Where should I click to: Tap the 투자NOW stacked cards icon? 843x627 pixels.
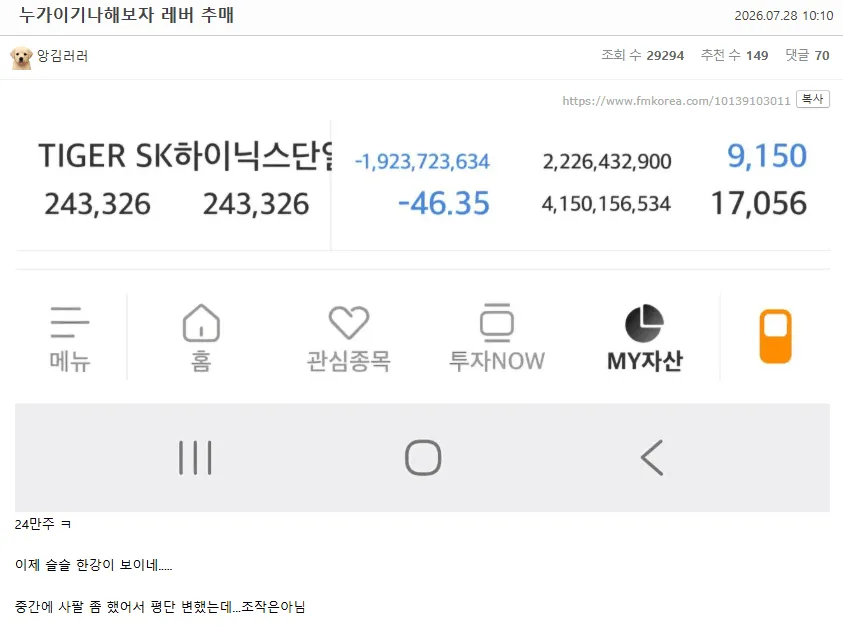tap(497, 323)
